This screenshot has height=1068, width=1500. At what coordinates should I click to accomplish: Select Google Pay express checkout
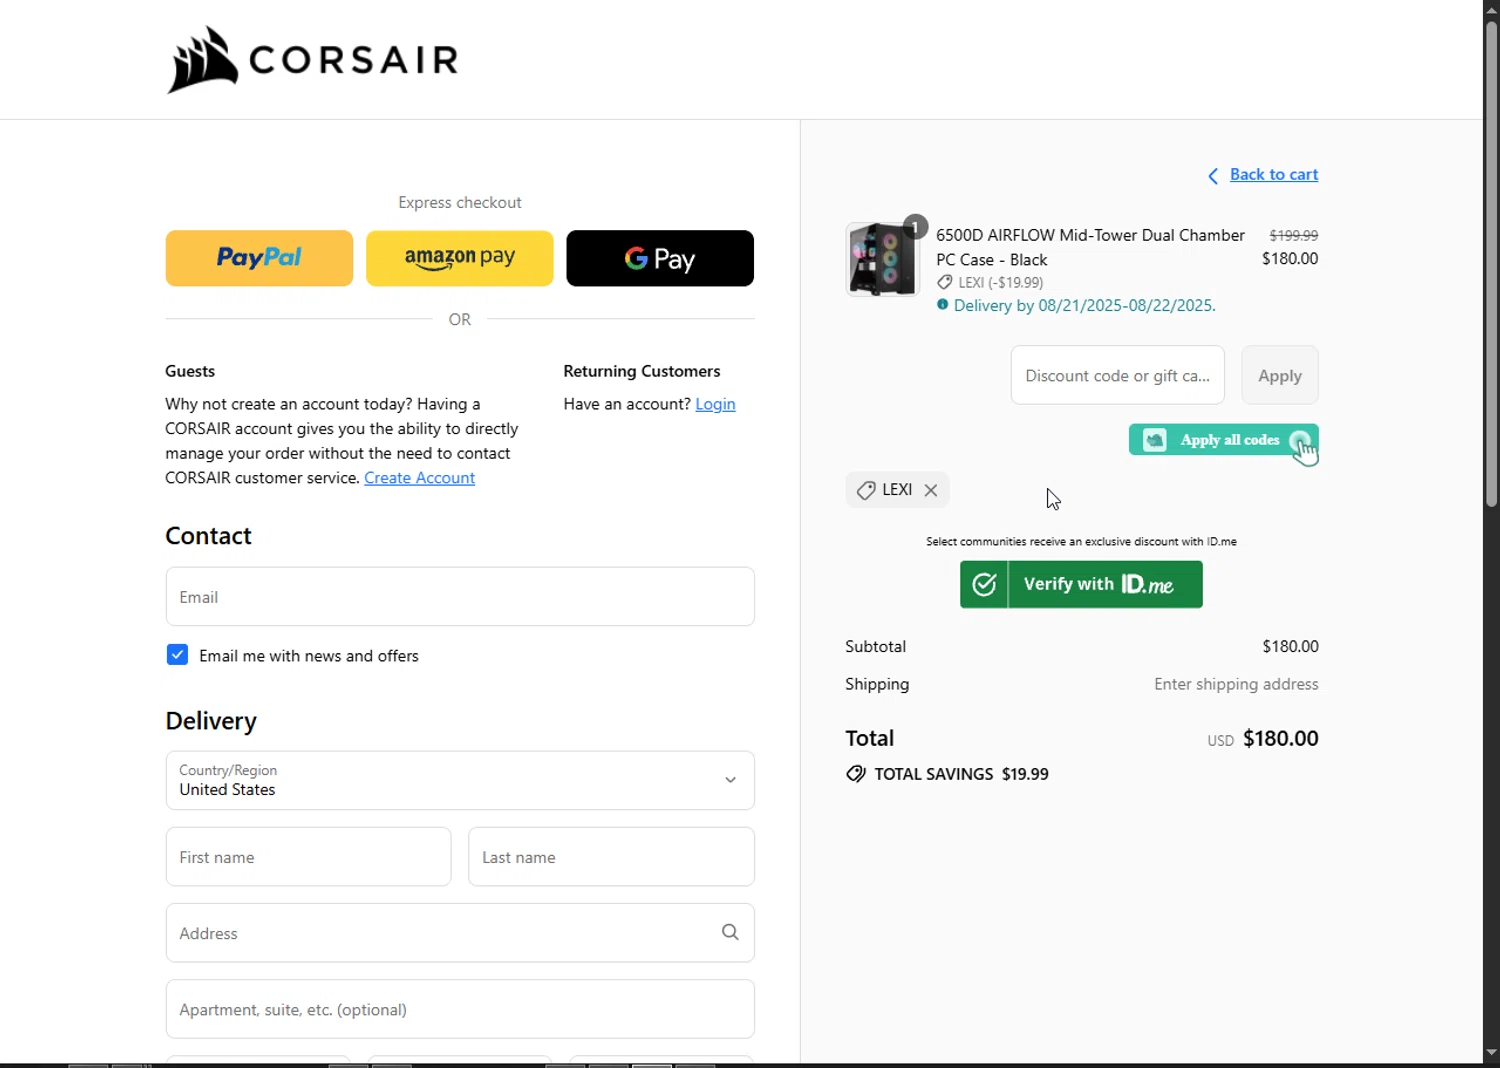[x=660, y=258]
